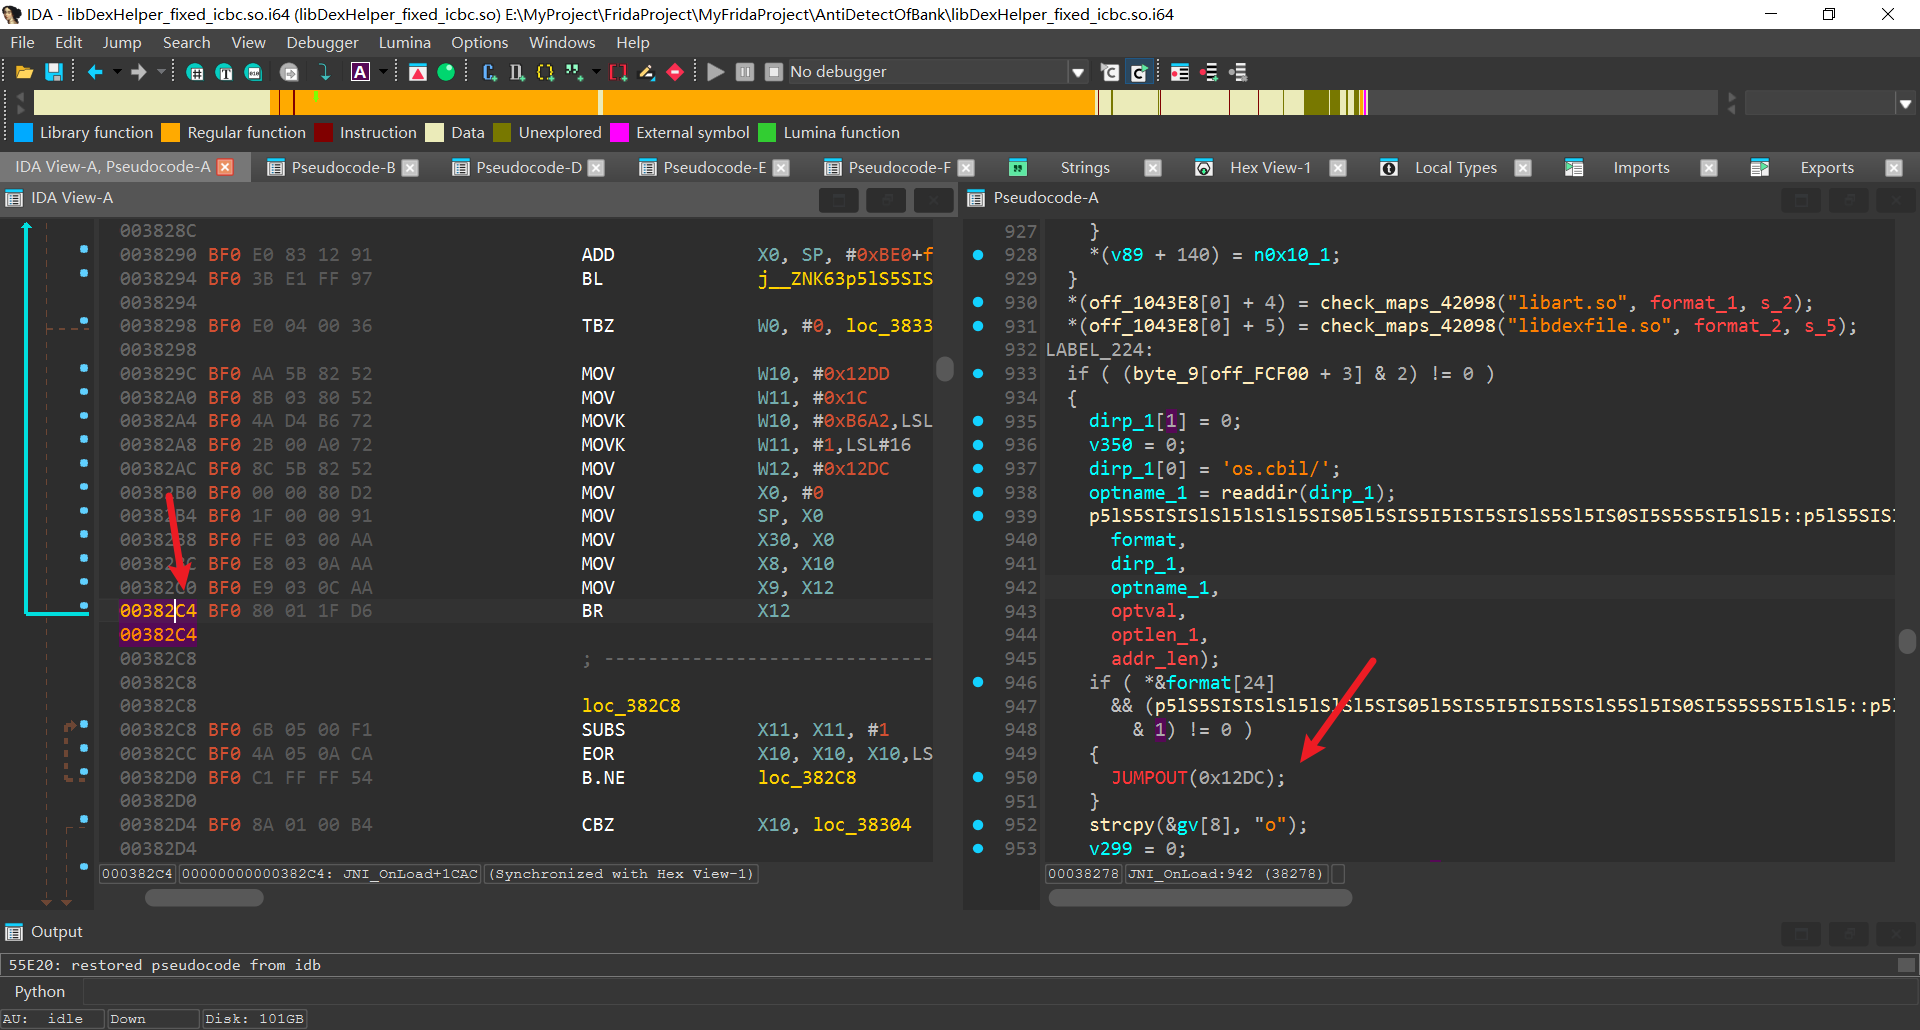The height and width of the screenshot is (1030, 1920).
Task: Expand the back-navigation history arrow
Action: point(117,72)
